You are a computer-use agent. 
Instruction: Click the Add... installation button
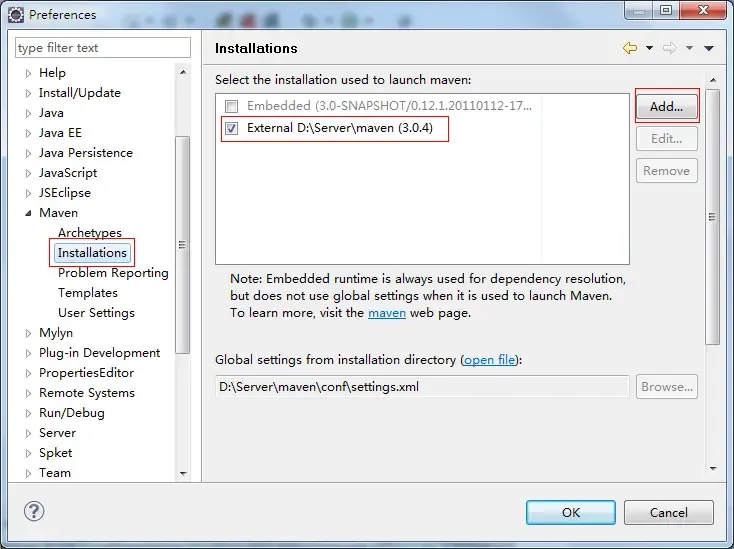point(667,106)
